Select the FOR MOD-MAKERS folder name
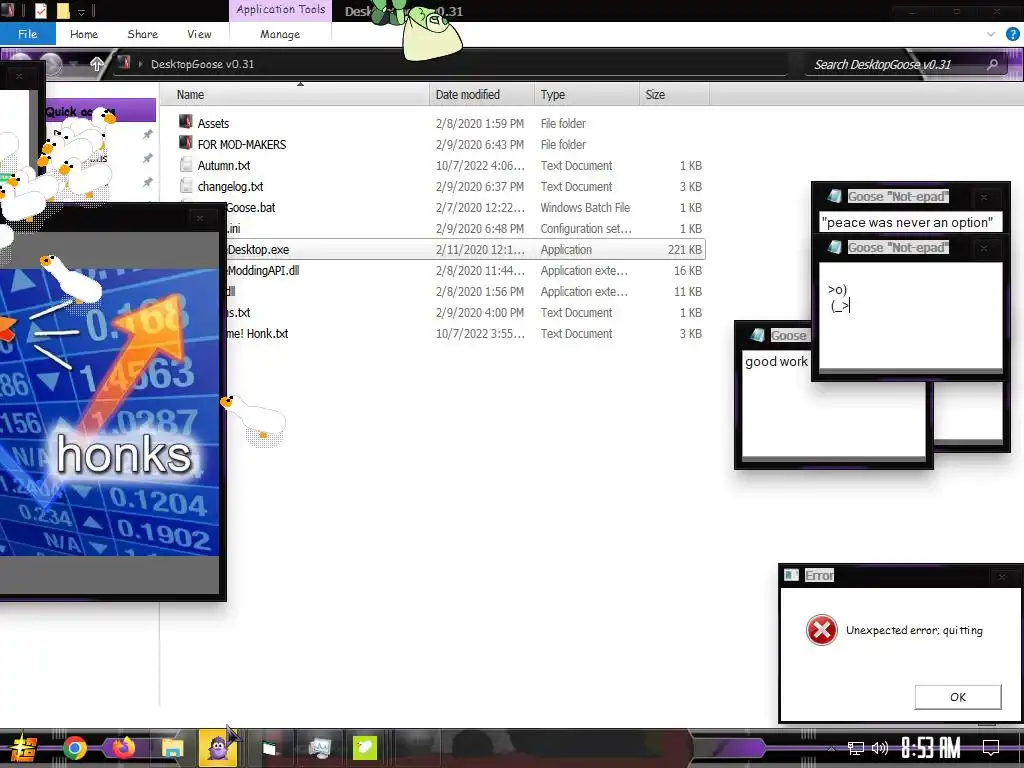Image resolution: width=1024 pixels, height=768 pixels. point(242,144)
